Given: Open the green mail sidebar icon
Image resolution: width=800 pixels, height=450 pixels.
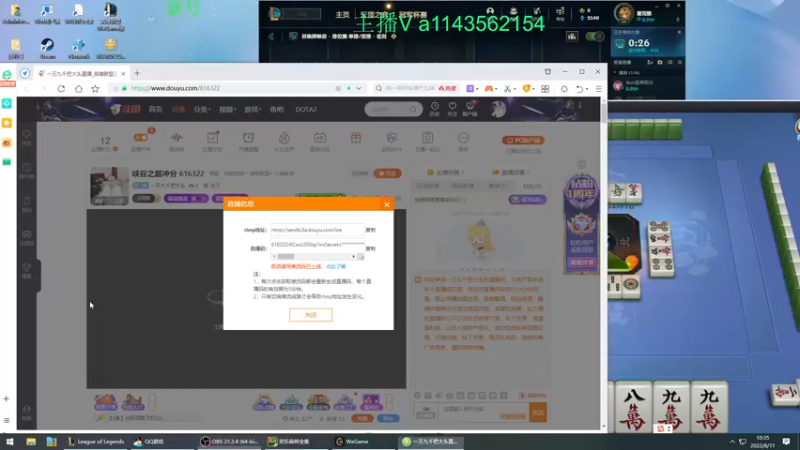Looking at the screenshot, I should (7, 162).
